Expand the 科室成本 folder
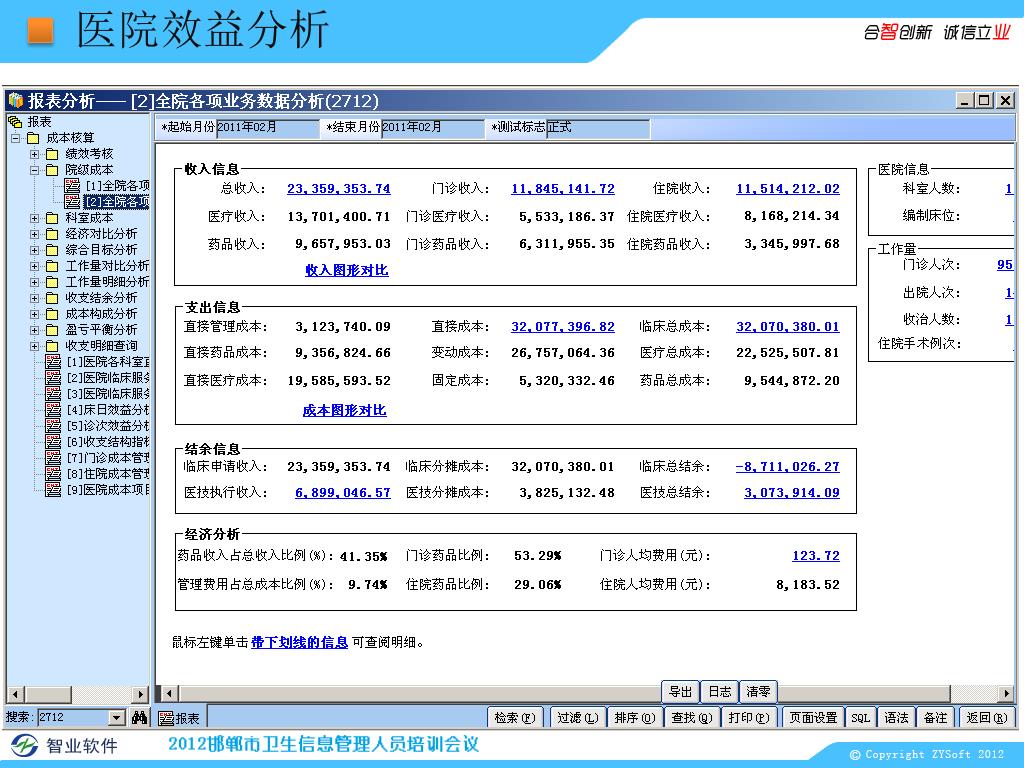Image resolution: width=1024 pixels, height=768 pixels. [x=35, y=218]
